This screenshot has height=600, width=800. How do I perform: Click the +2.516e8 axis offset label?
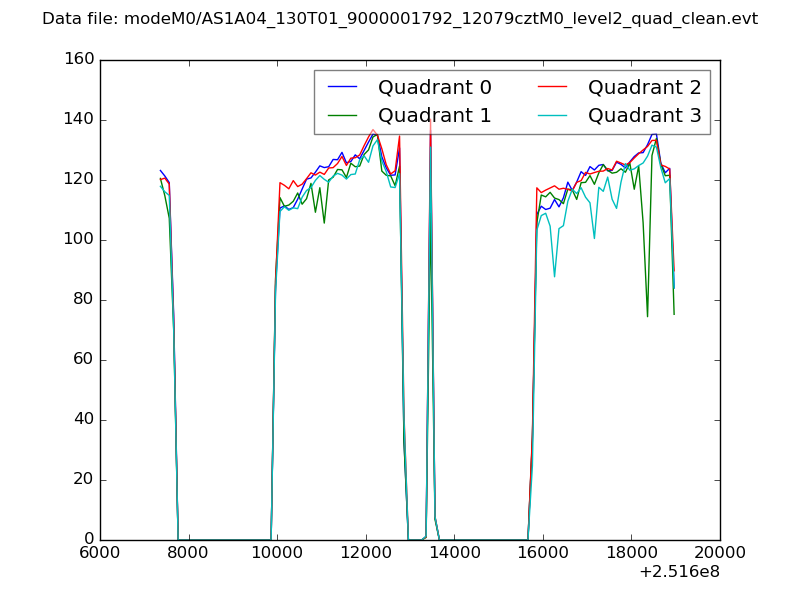678,573
